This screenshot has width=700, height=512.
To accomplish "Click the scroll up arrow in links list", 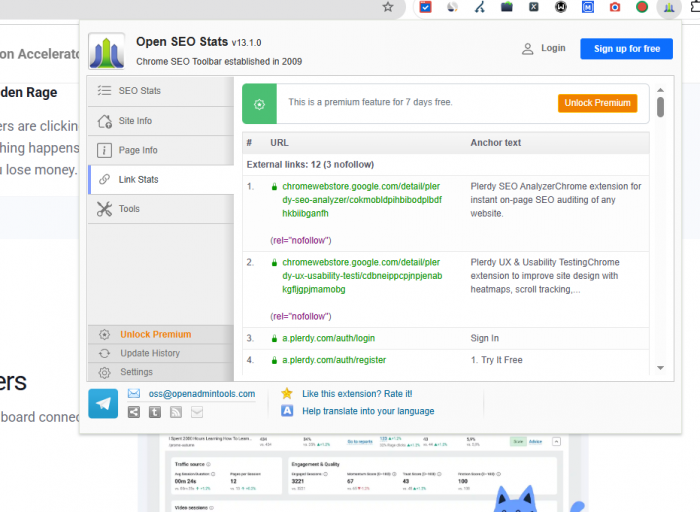I will (x=660, y=90).
